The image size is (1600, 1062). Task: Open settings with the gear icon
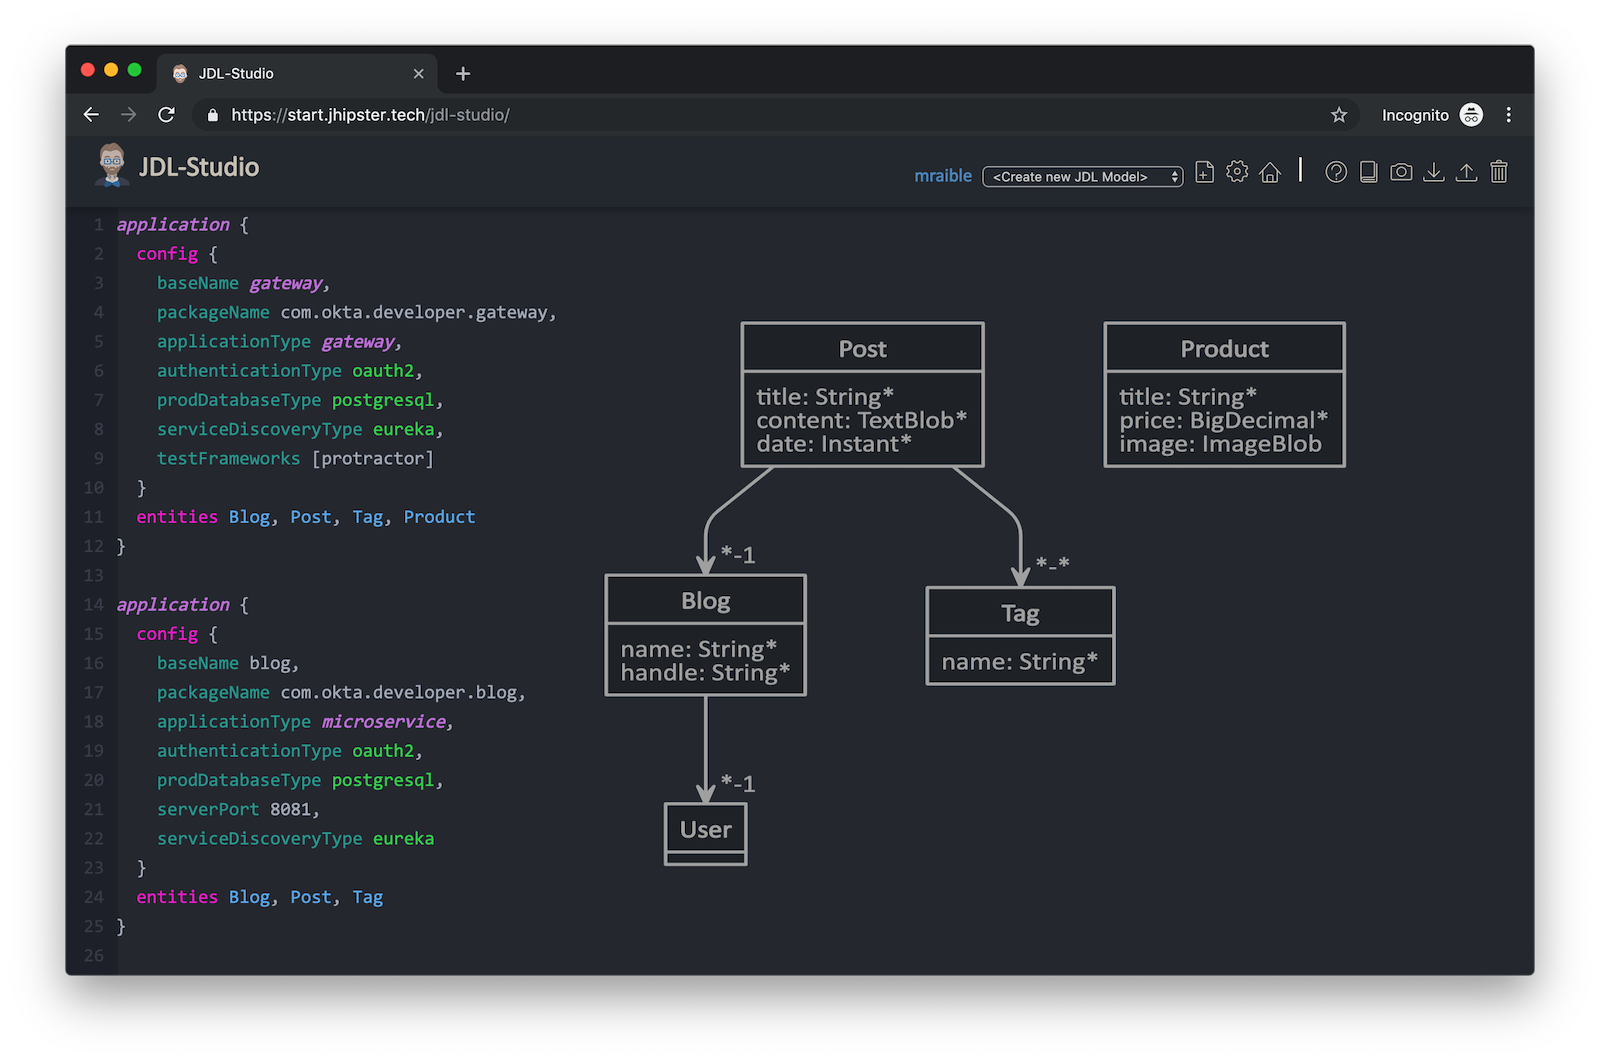(x=1237, y=172)
